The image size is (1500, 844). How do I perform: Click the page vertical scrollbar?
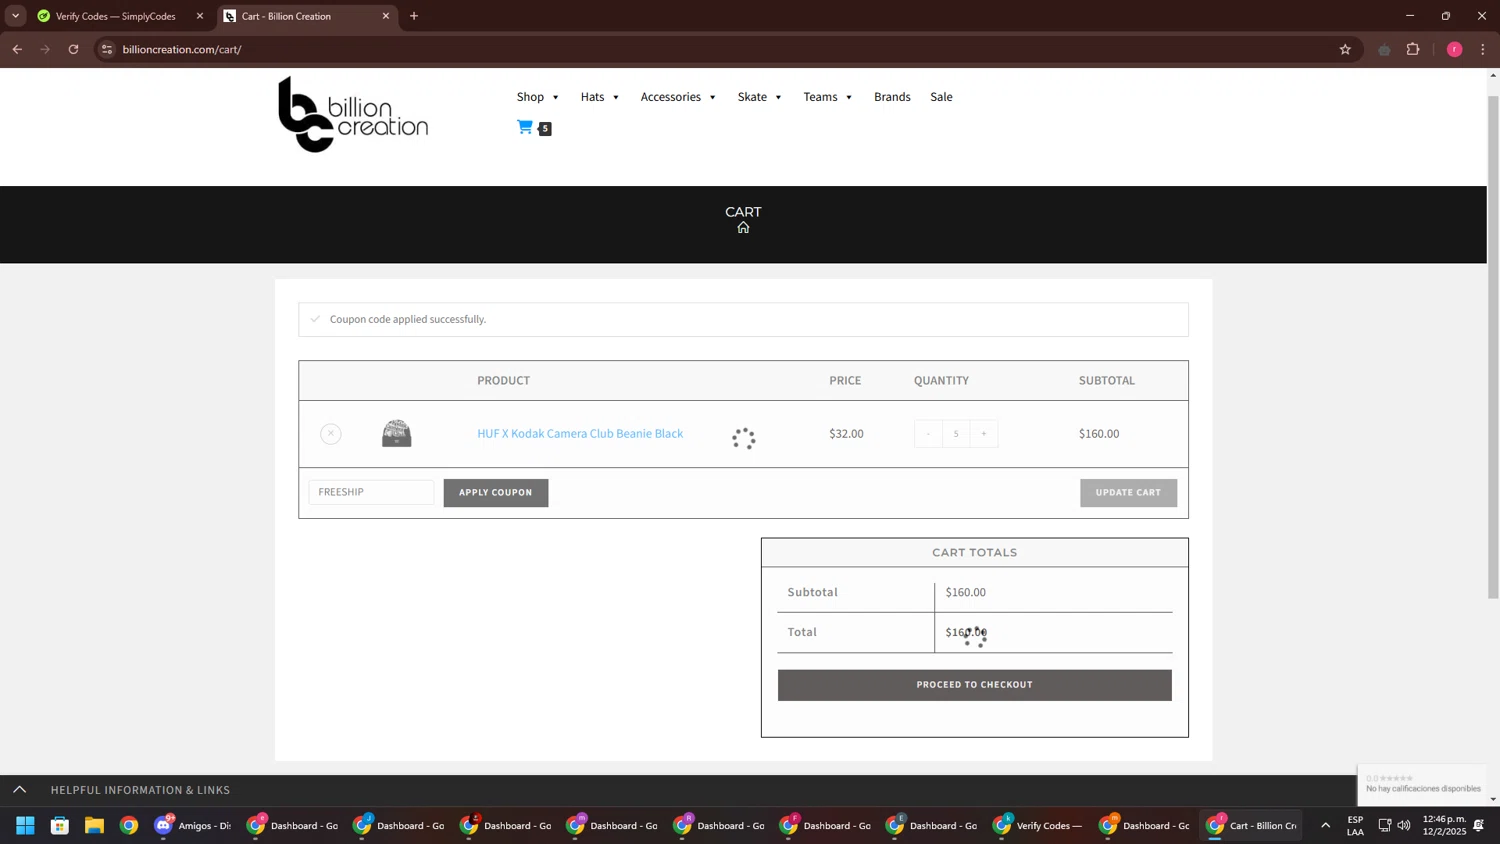tap(1494, 347)
